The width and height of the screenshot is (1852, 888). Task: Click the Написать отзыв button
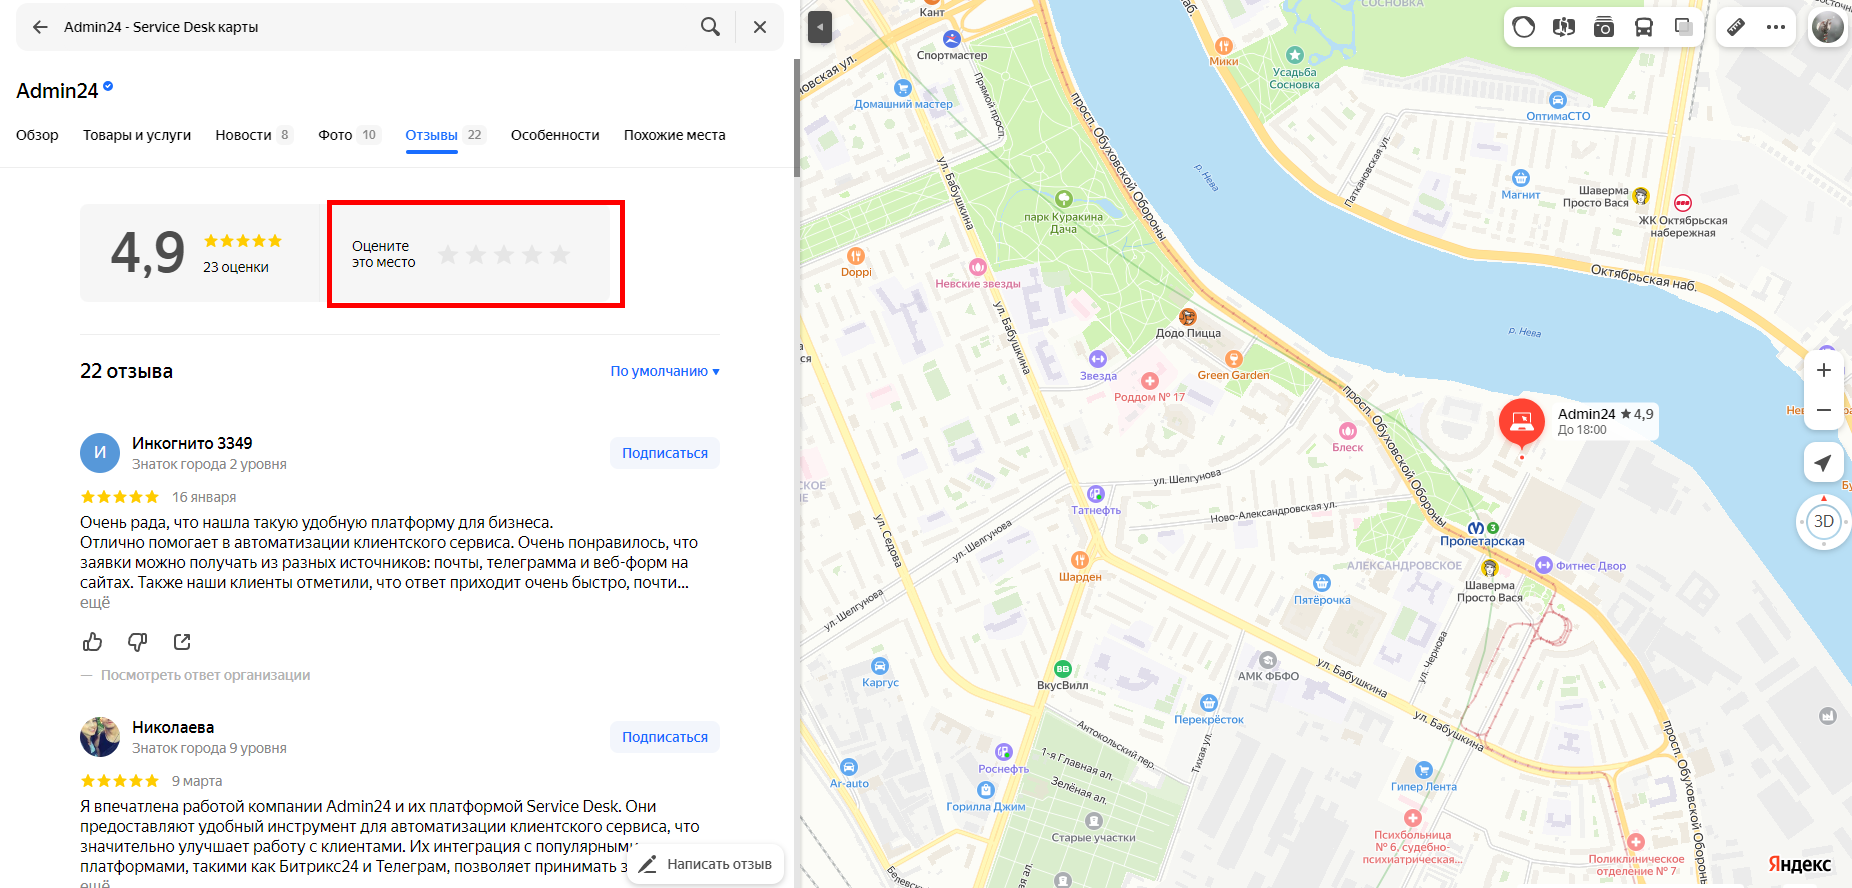click(x=706, y=864)
